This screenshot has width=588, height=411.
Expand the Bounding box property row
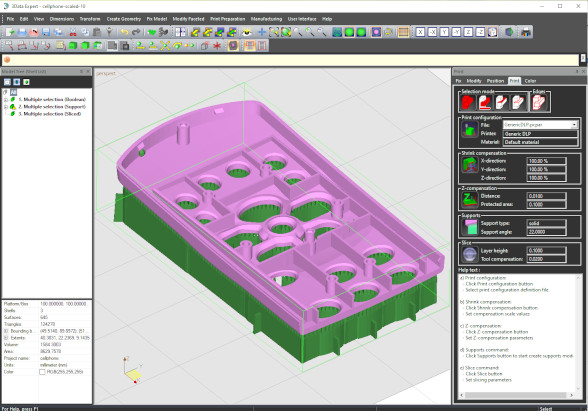click(6, 331)
